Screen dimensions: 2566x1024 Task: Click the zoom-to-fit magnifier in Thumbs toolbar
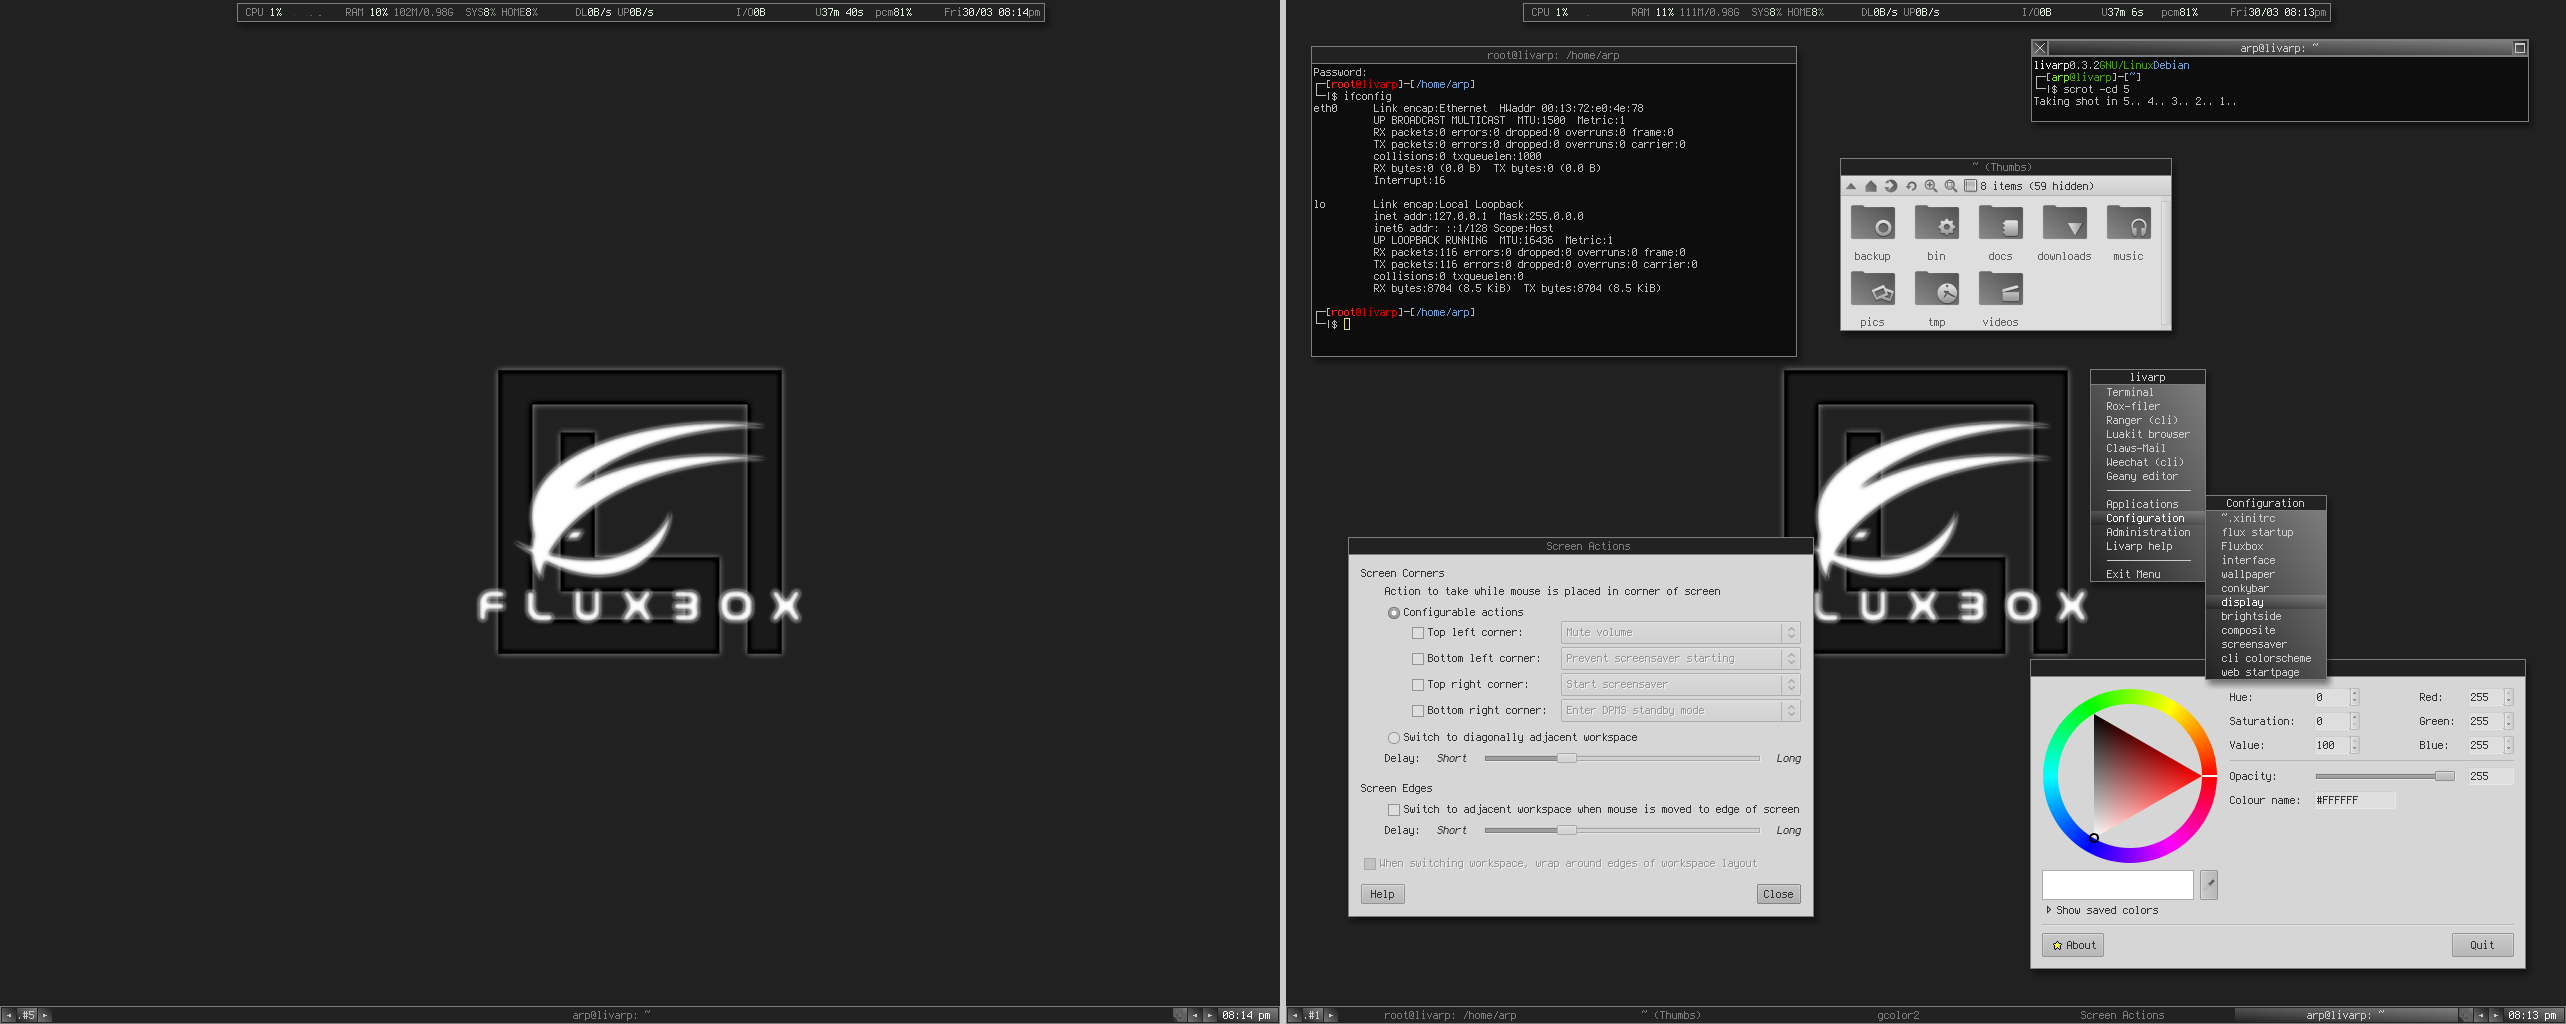pyautogui.click(x=1951, y=186)
